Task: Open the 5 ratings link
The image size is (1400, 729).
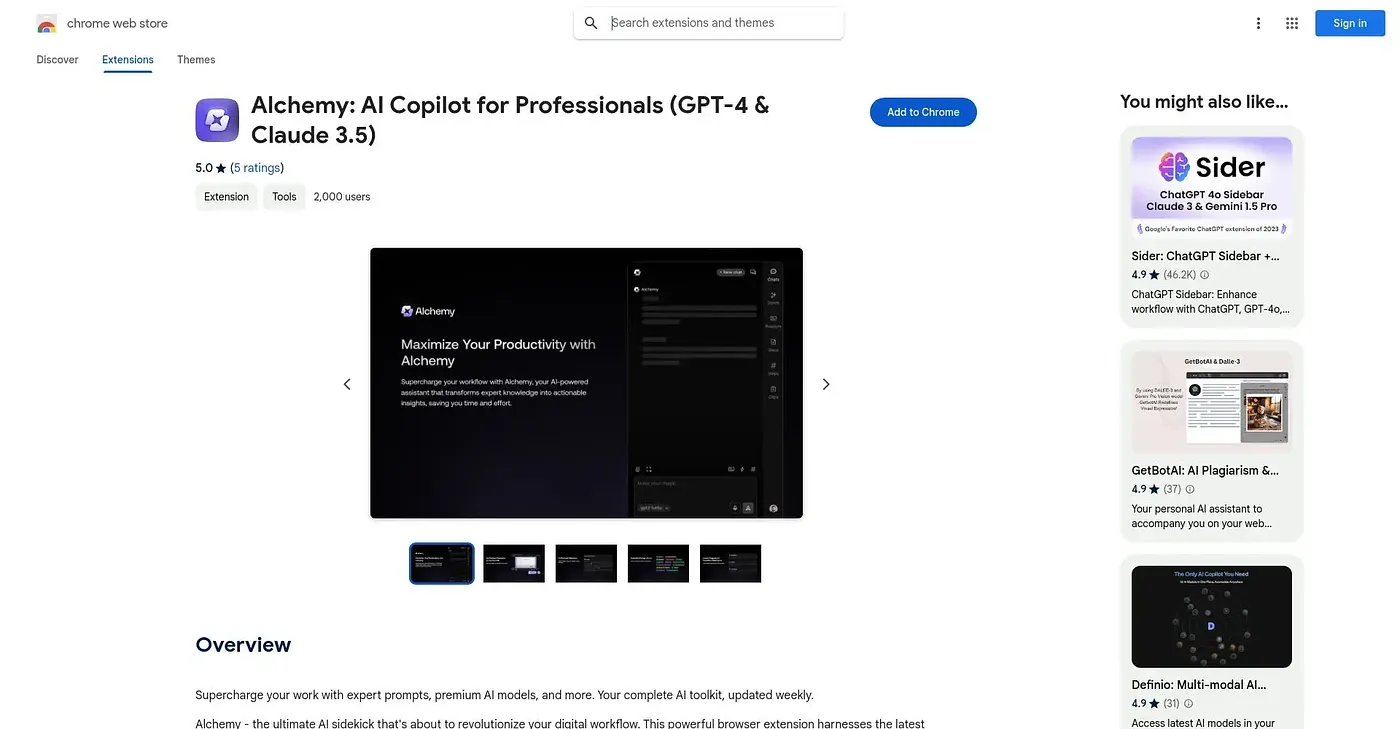Action: [x=257, y=168]
